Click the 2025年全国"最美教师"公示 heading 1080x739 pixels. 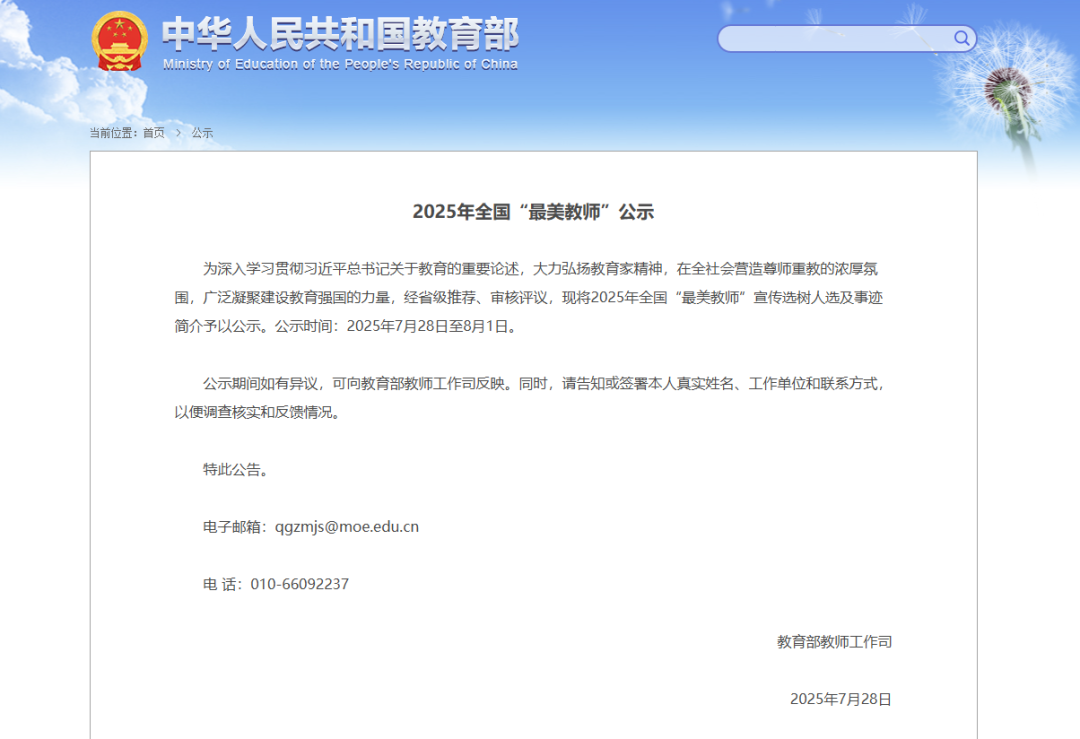(532, 212)
